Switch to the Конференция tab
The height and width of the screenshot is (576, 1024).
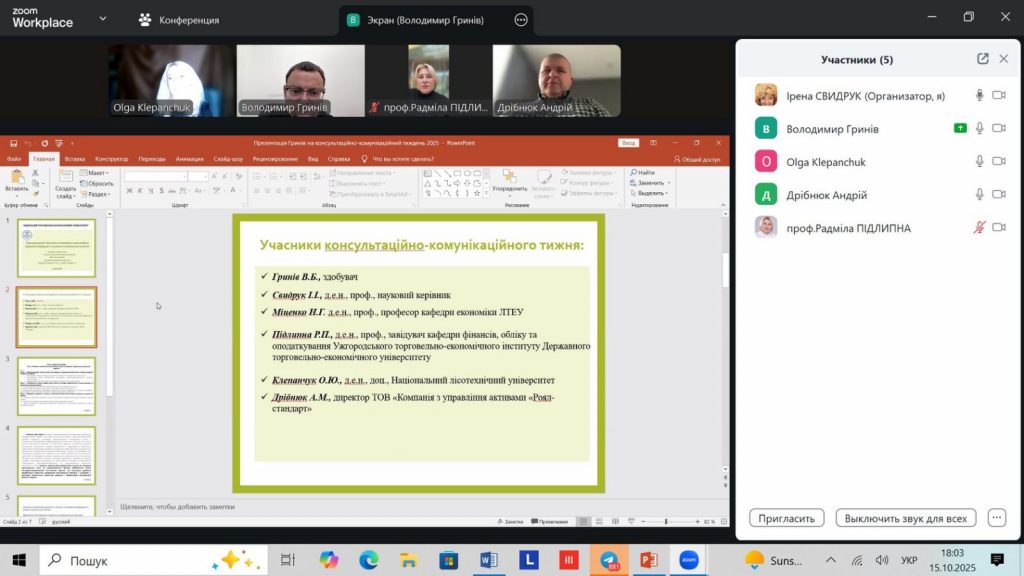click(180, 20)
